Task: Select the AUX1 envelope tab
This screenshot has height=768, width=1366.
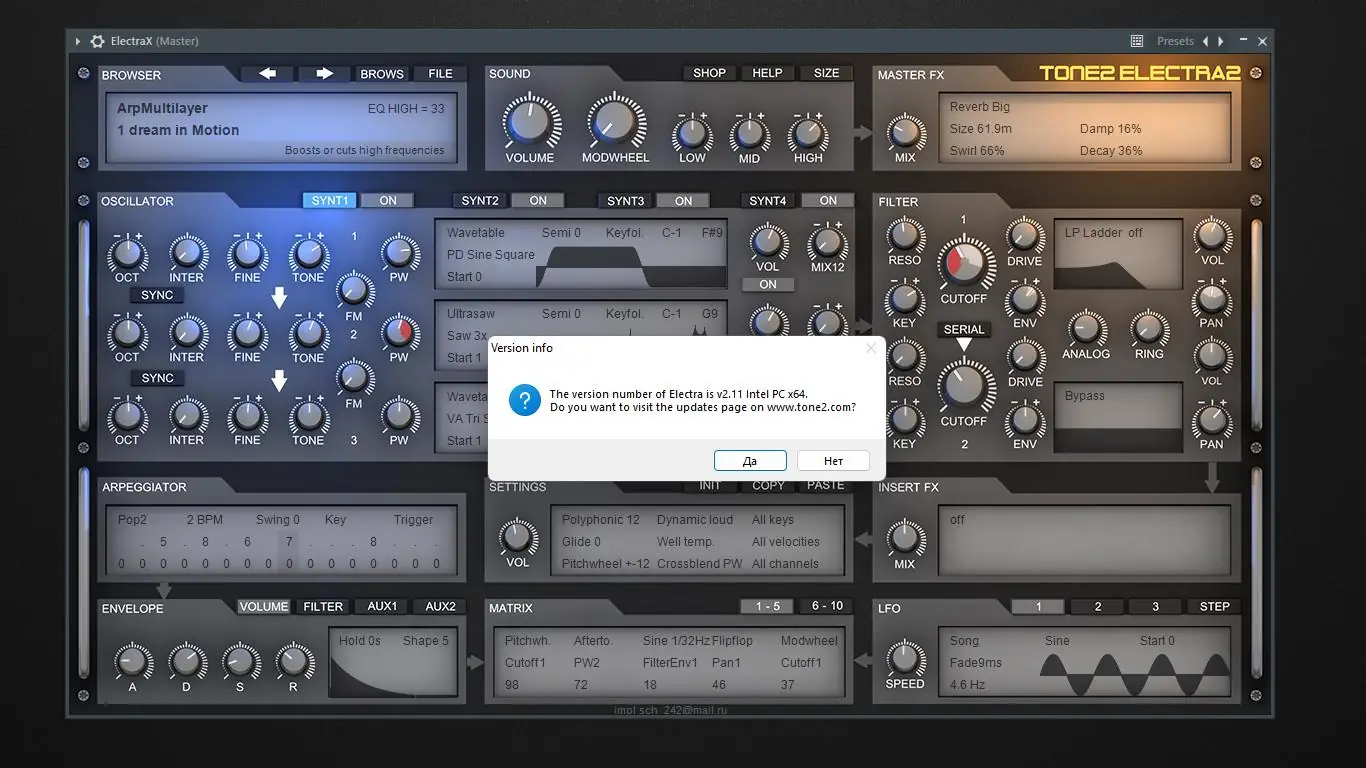Action: tap(382, 607)
